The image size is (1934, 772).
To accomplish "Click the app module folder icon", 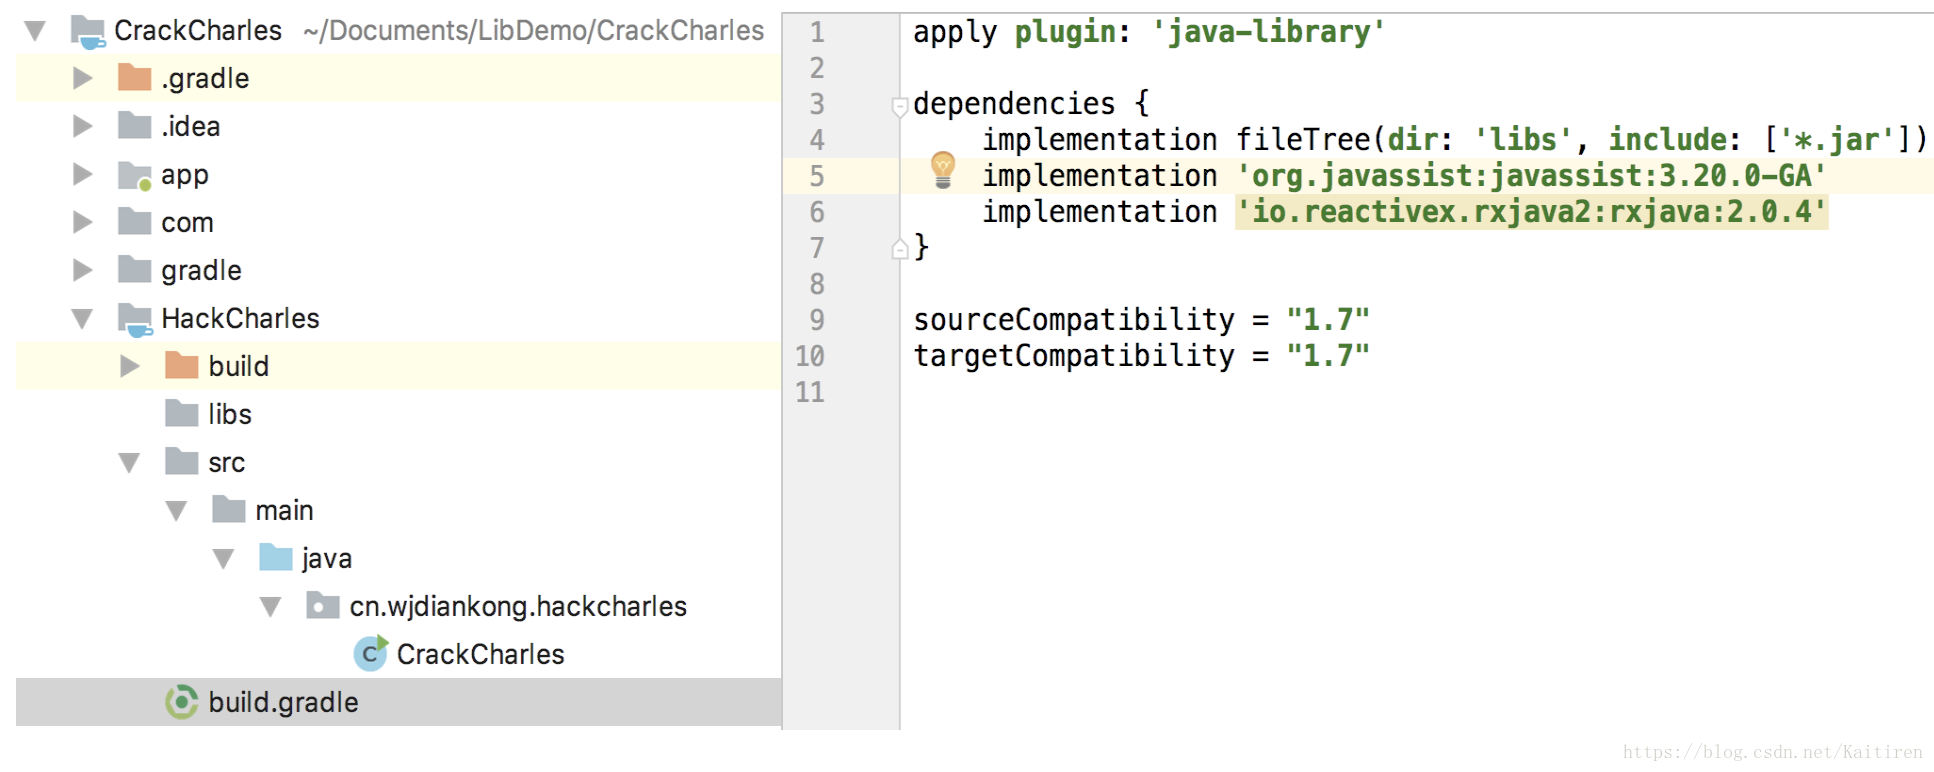I will 135,175.
